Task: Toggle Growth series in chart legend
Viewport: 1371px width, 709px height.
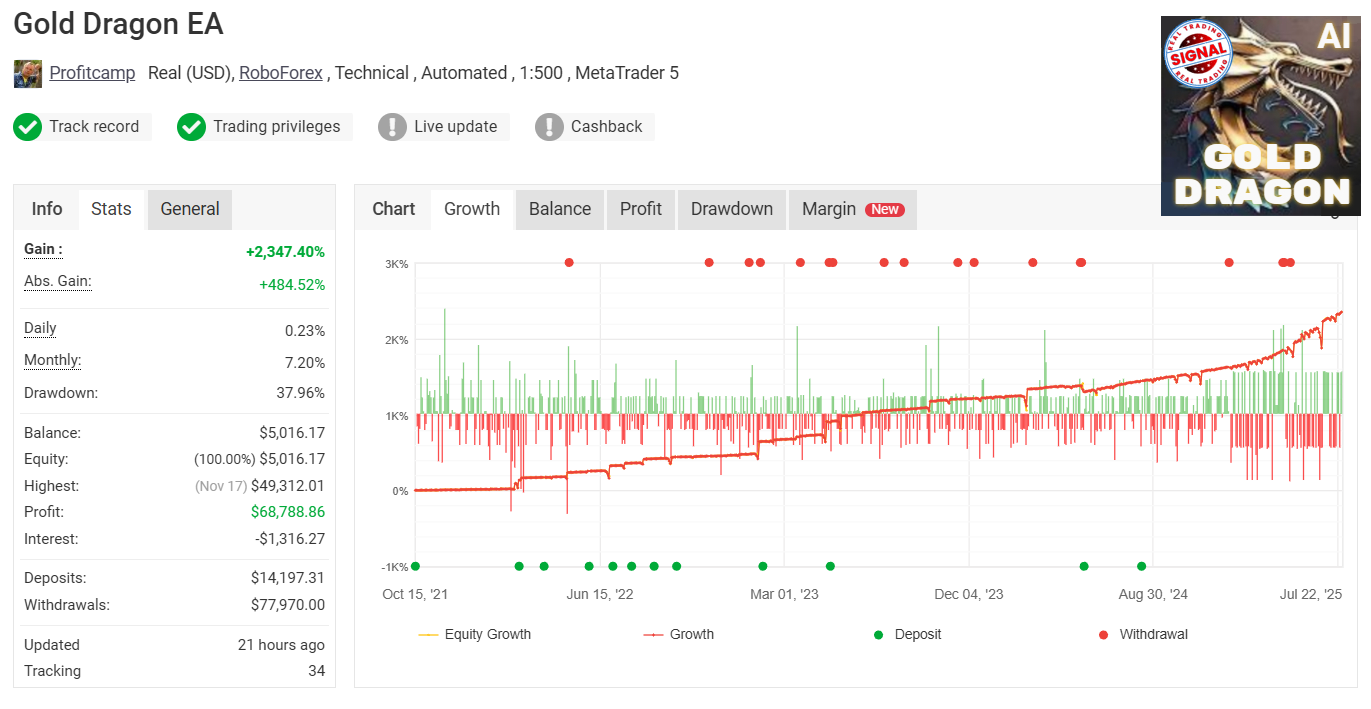Action: coord(679,634)
